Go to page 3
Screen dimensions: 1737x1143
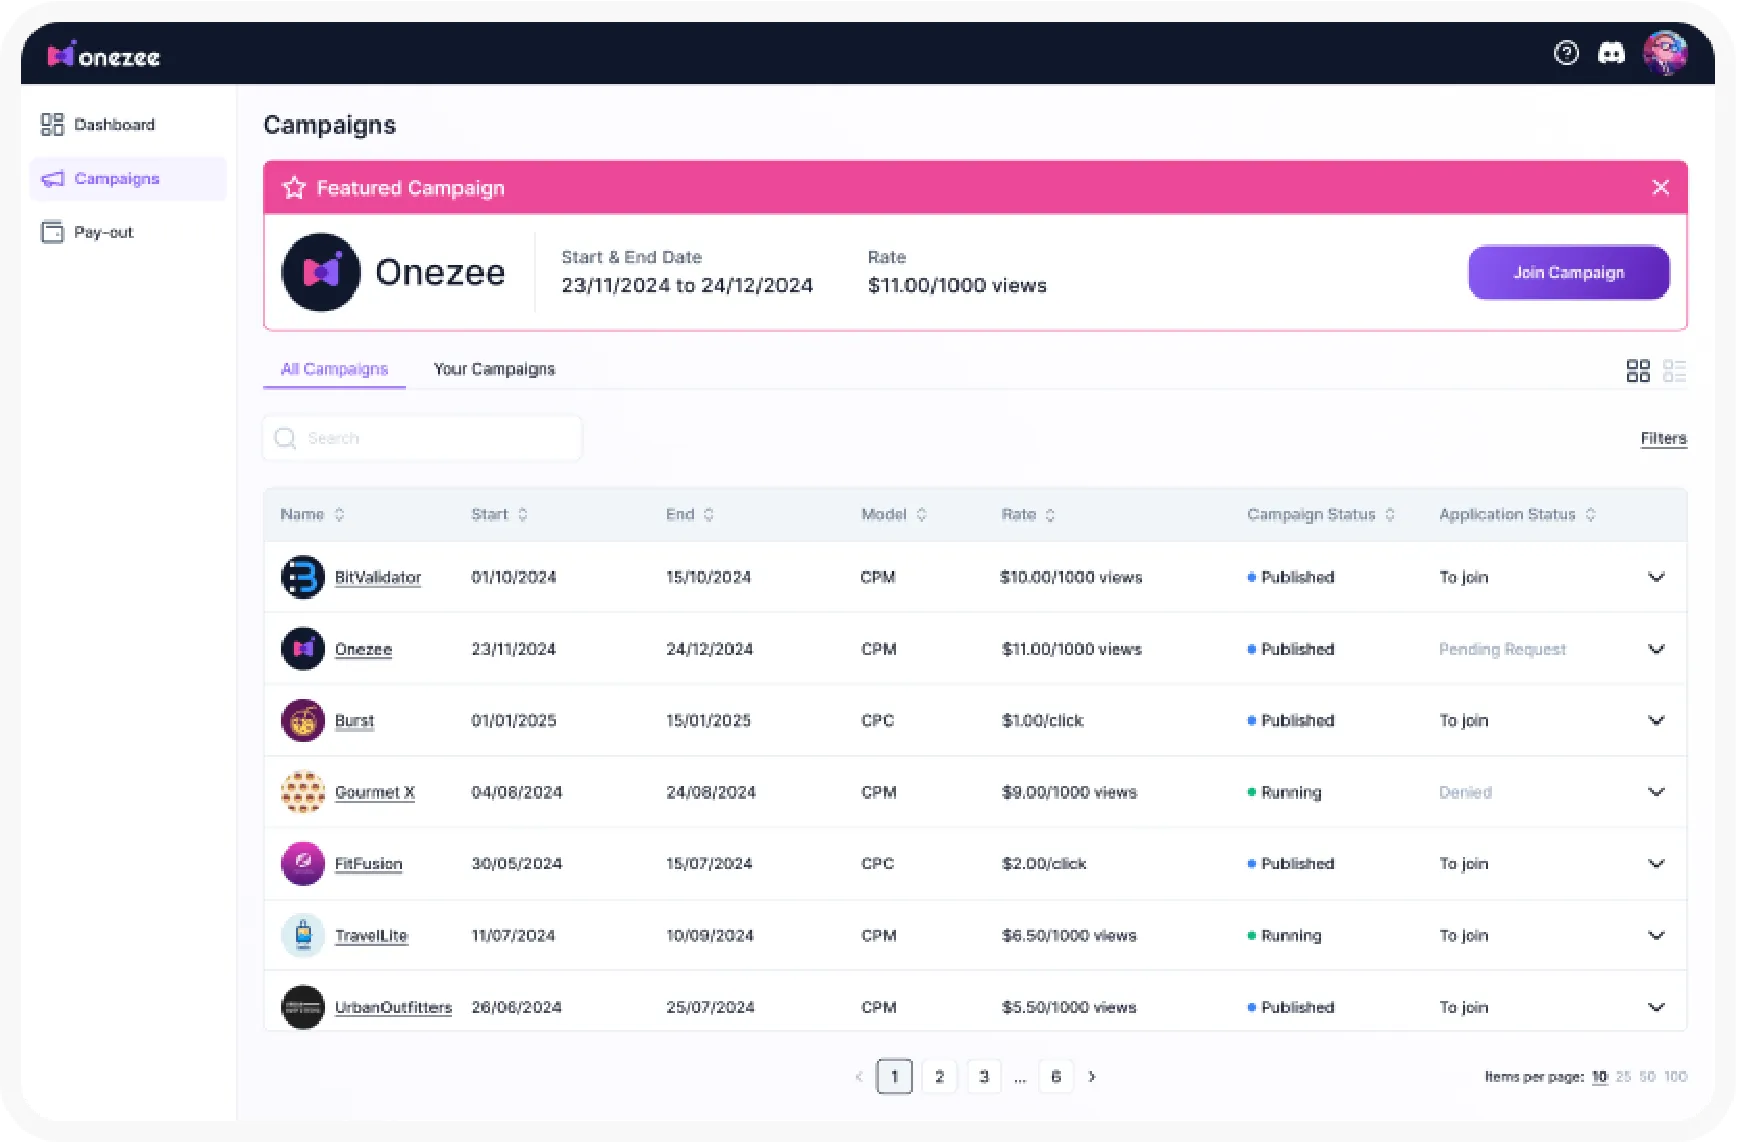pyautogui.click(x=984, y=1077)
